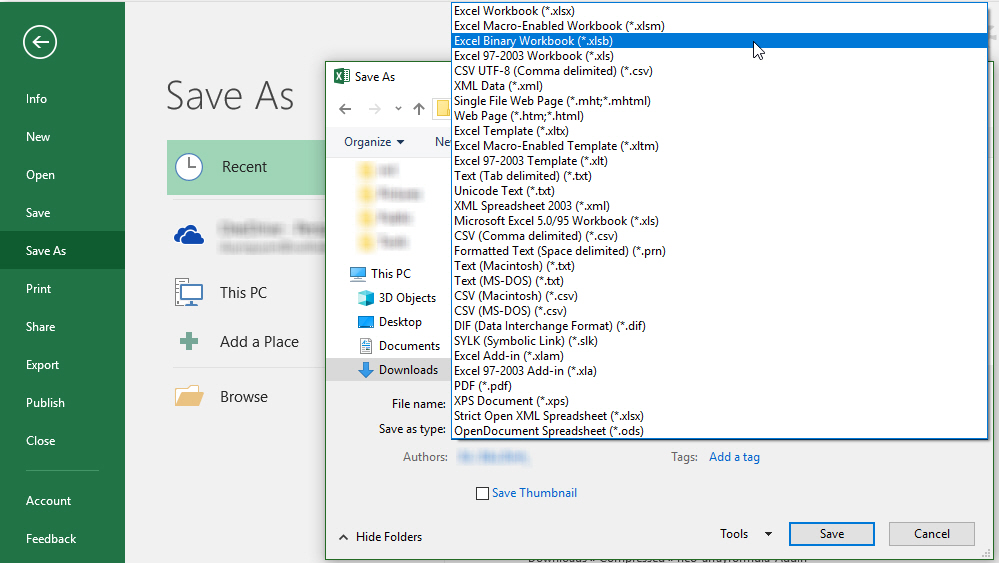
Task: Open Feedback in backstage sidebar
Action: 62,539
